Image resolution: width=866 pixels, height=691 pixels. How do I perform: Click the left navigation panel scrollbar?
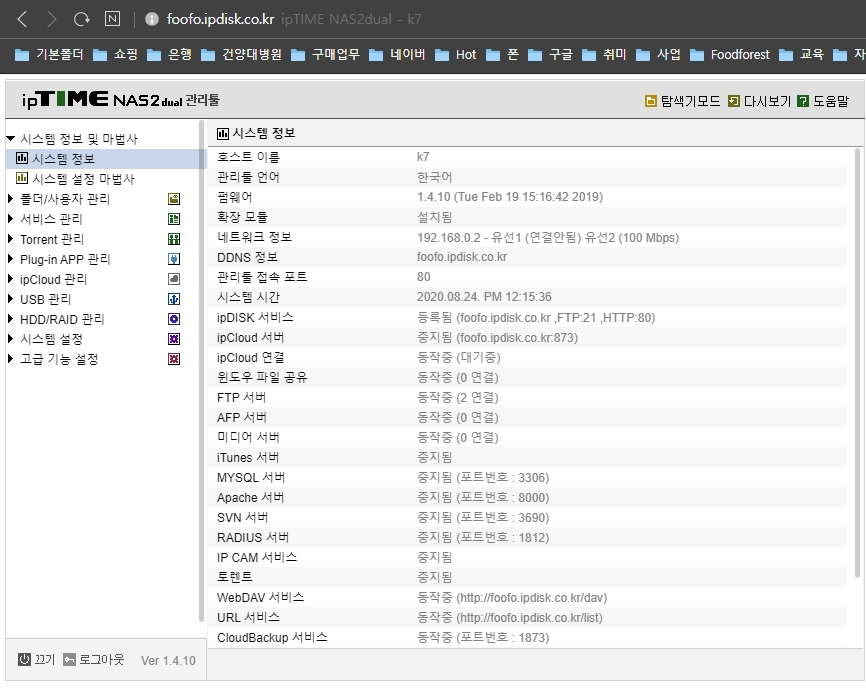click(201, 370)
